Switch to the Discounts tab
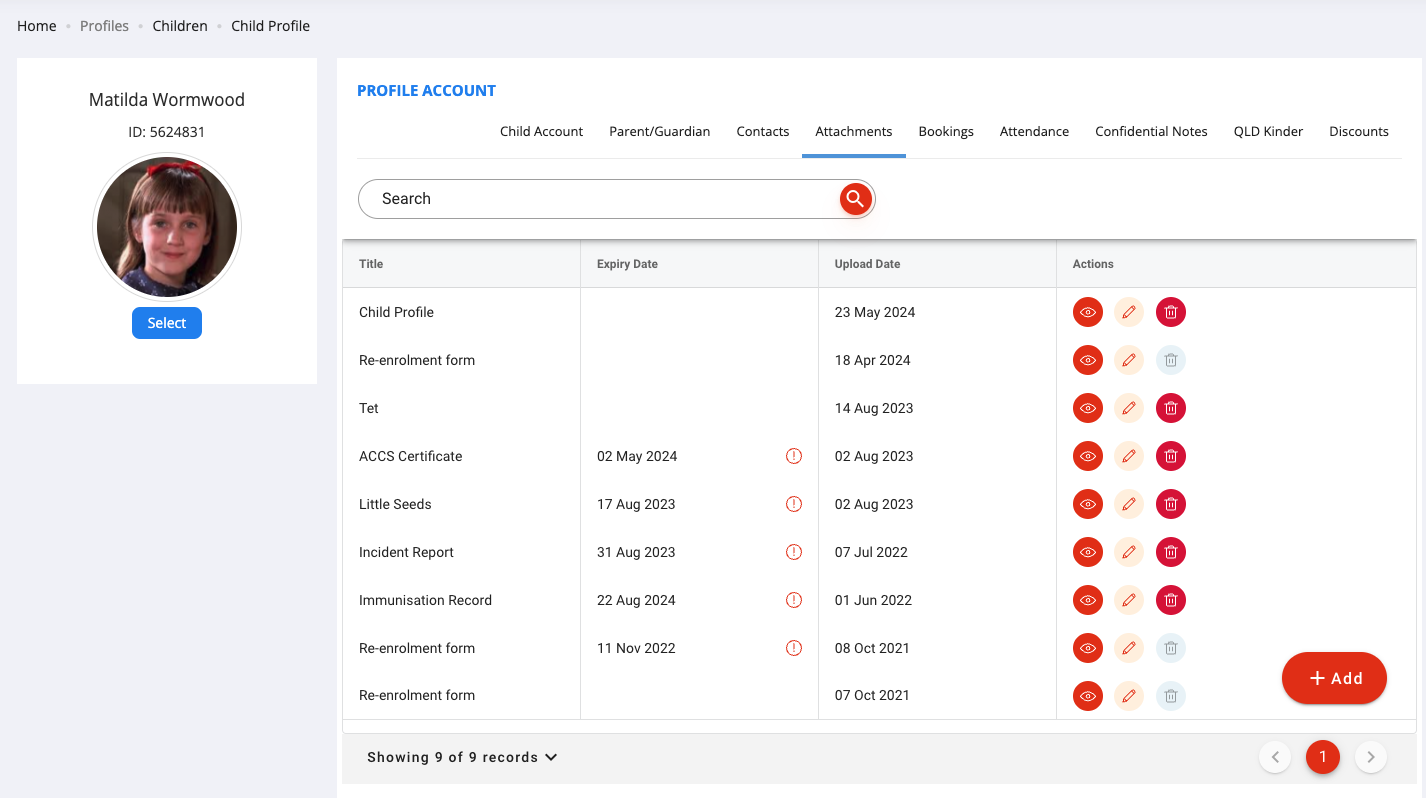This screenshot has width=1426, height=798. click(1359, 132)
